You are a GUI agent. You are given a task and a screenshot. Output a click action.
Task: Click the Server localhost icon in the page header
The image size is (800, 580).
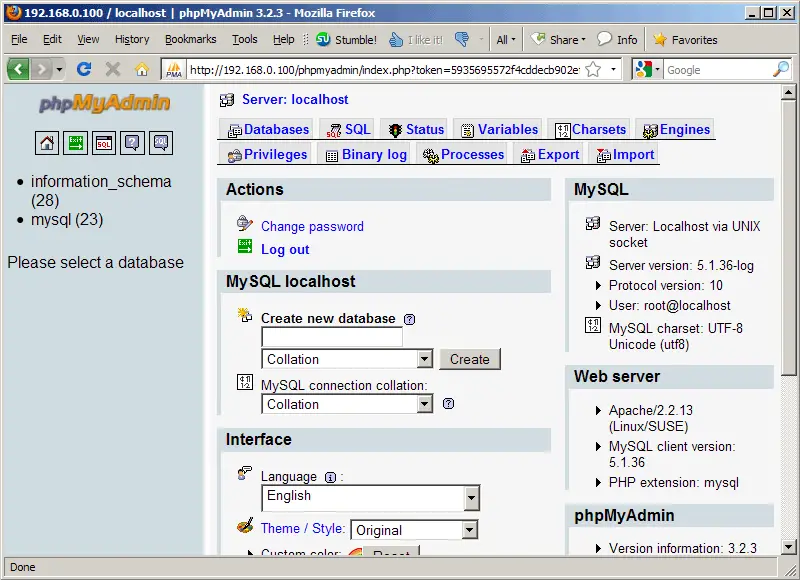tap(227, 100)
